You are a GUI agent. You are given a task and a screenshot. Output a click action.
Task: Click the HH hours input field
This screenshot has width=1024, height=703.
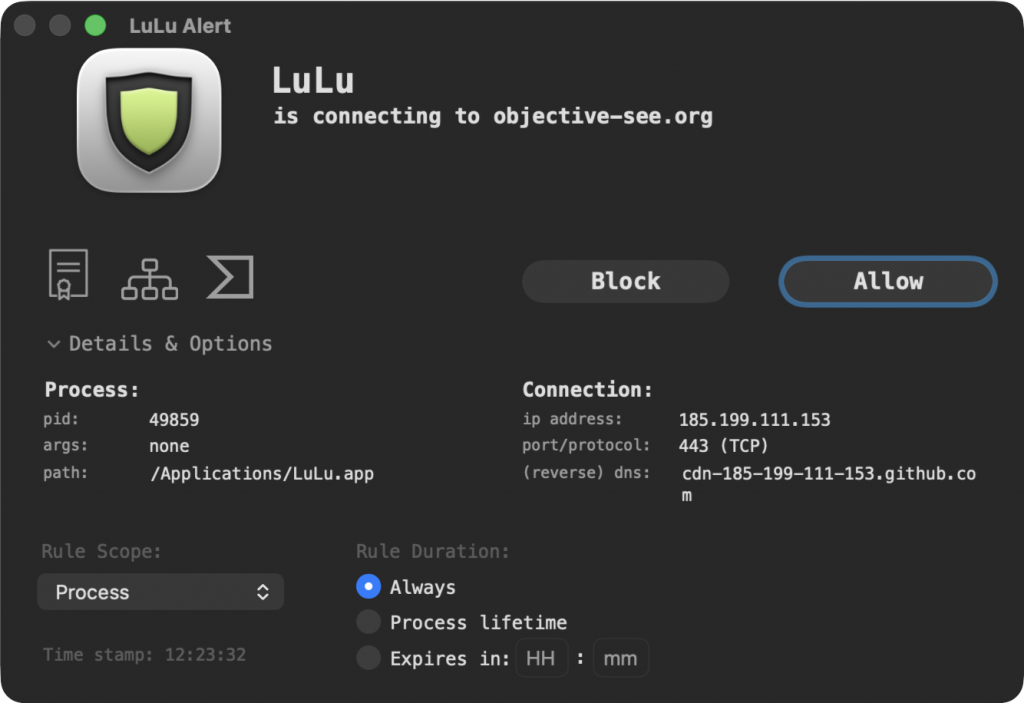(x=541, y=657)
